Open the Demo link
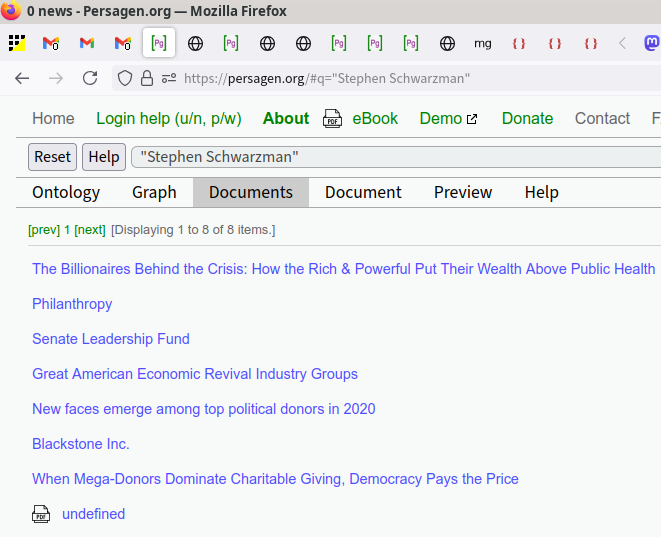The height and width of the screenshot is (537, 661). point(441,118)
